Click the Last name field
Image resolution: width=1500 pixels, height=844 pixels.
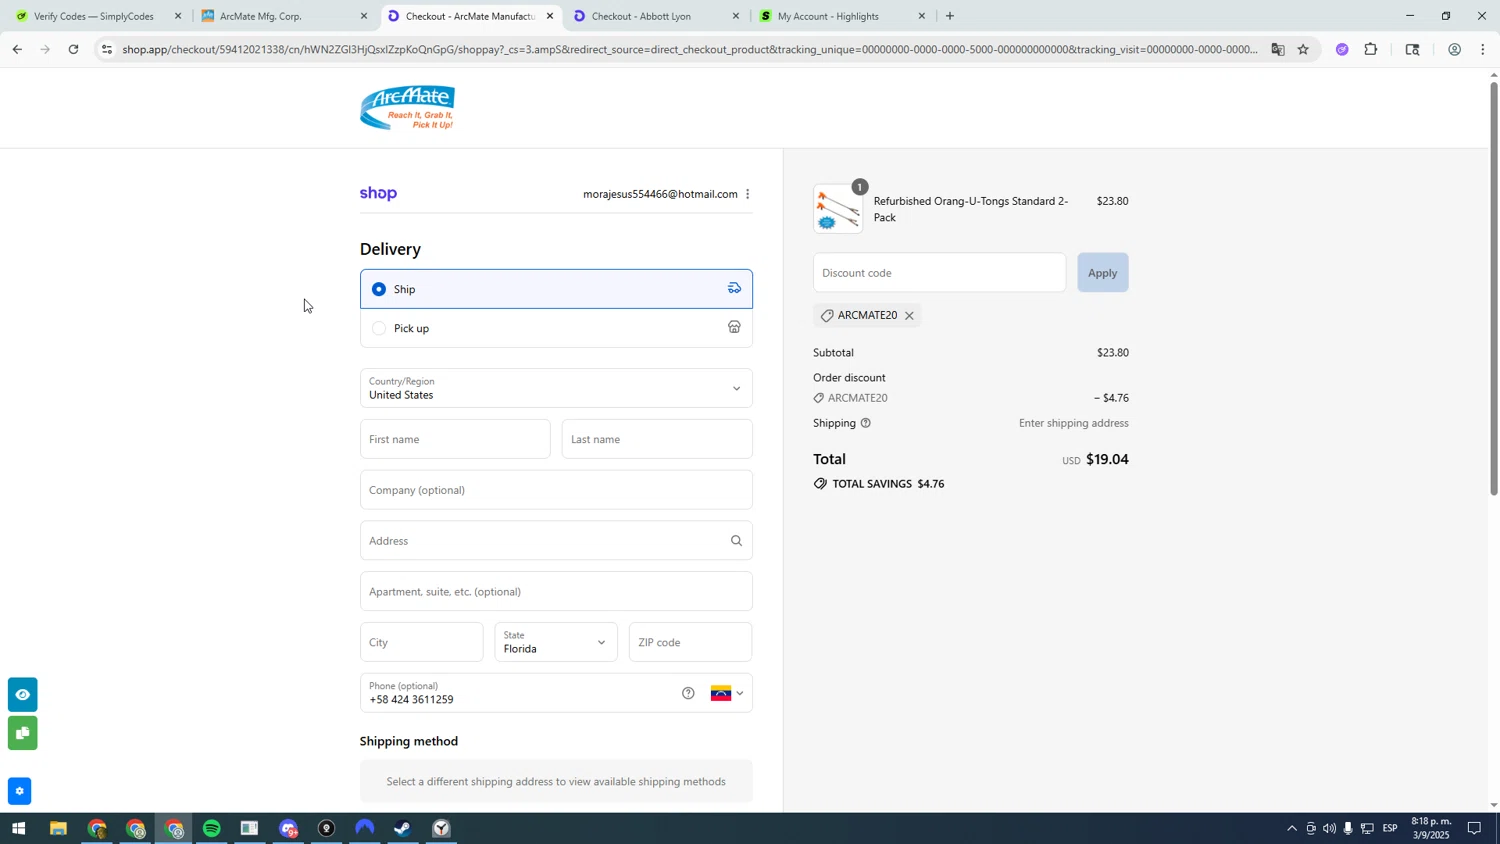pos(657,439)
